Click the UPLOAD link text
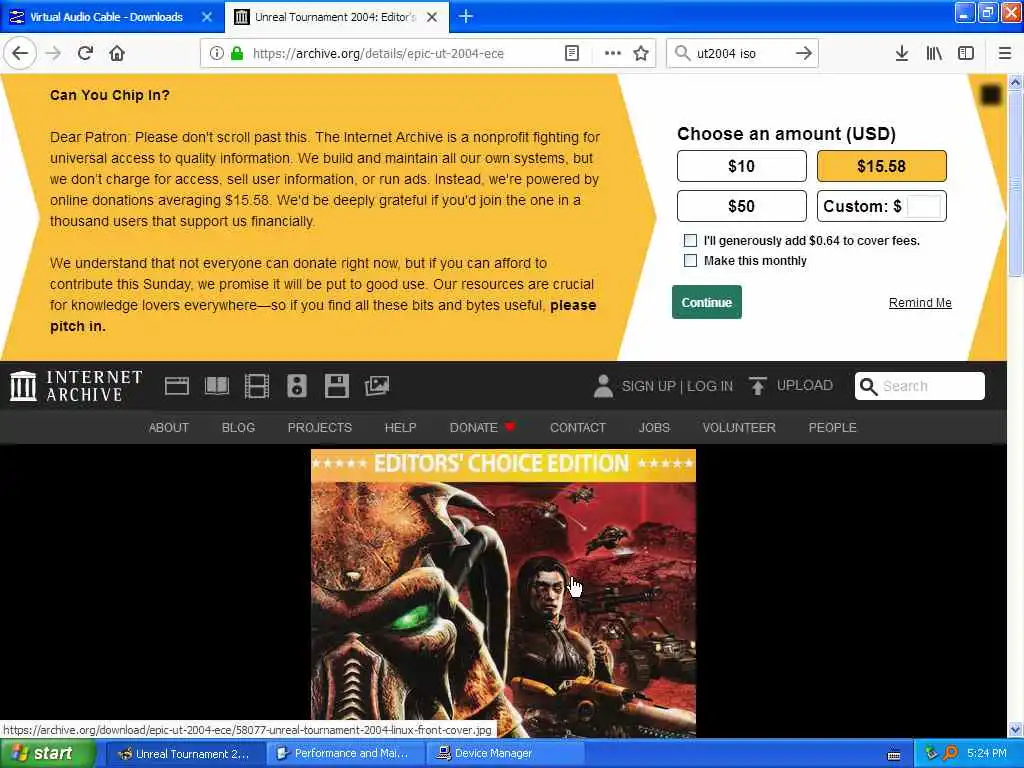This screenshot has width=1024, height=768. pyautogui.click(x=805, y=385)
